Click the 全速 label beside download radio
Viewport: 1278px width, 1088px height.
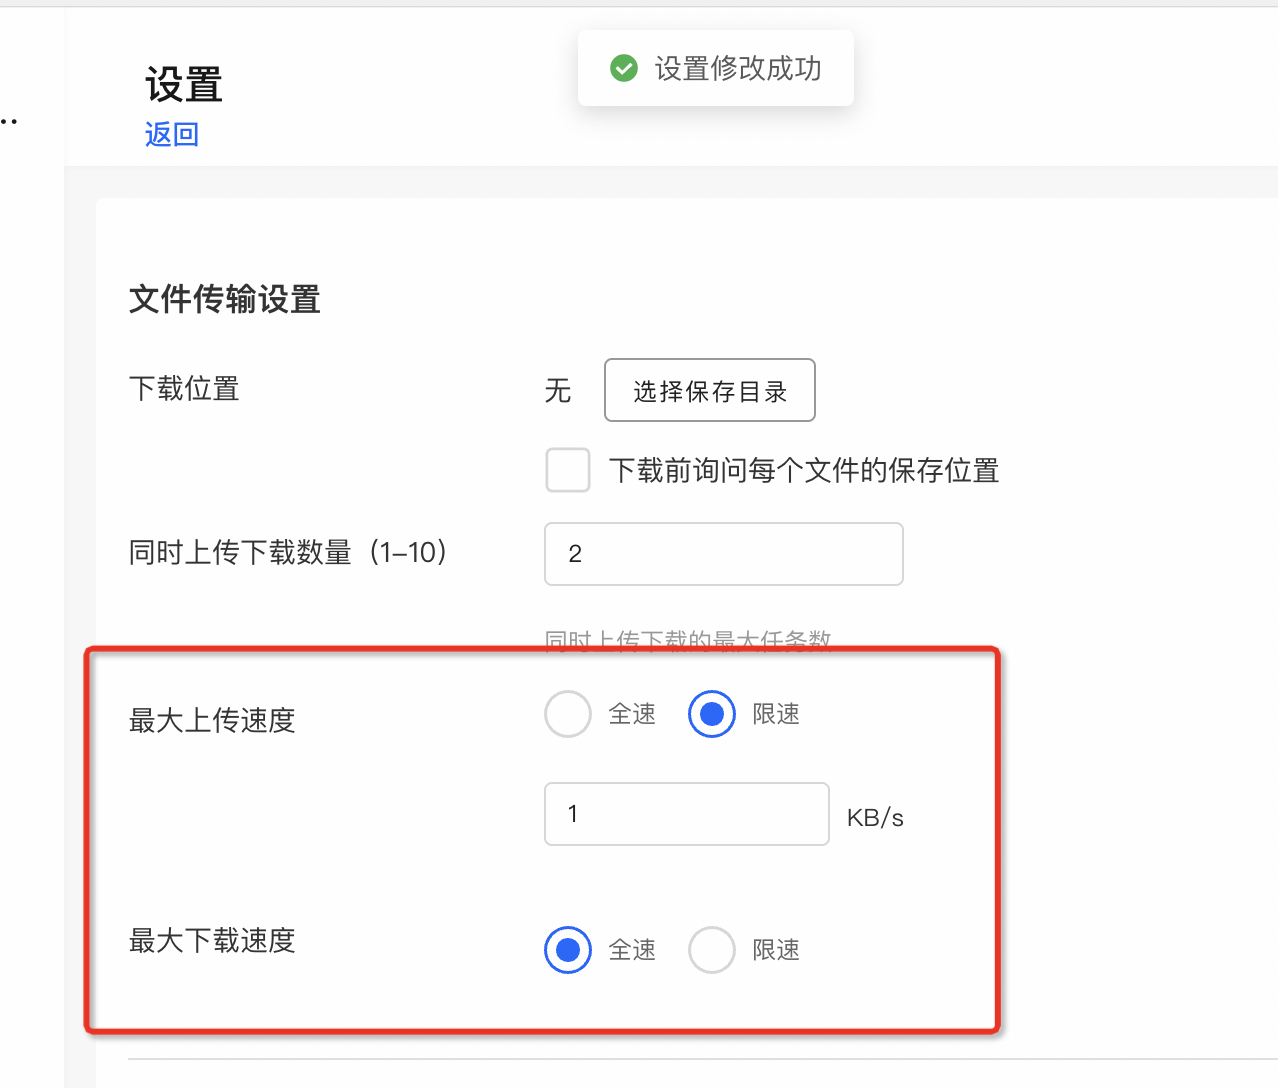(x=632, y=950)
